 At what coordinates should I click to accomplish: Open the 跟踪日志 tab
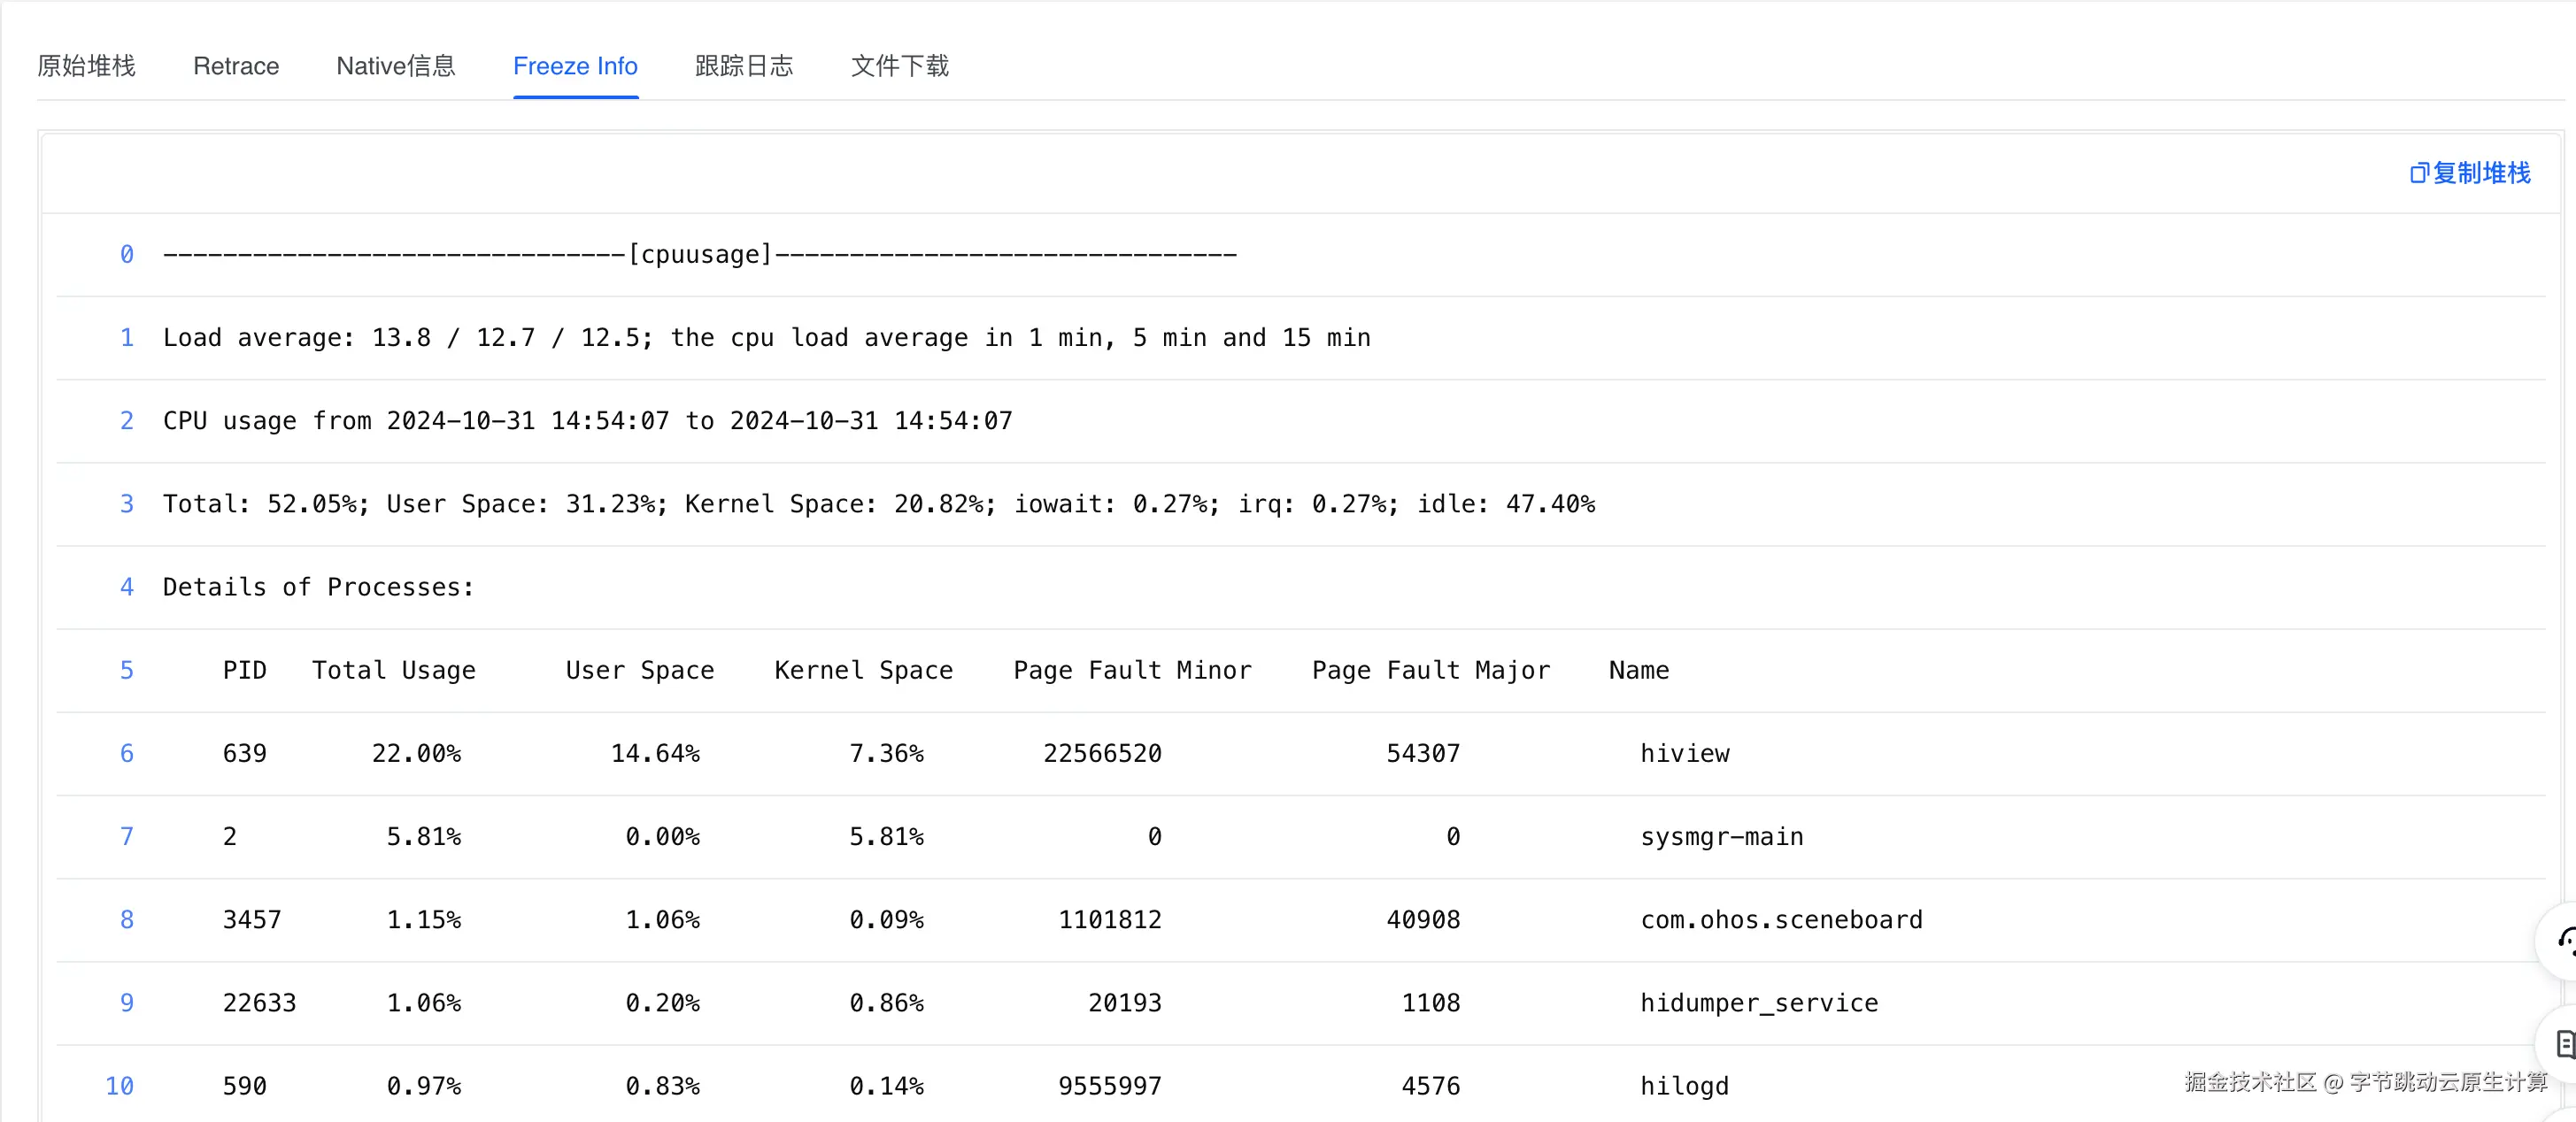pyautogui.click(x=744, y=66)
